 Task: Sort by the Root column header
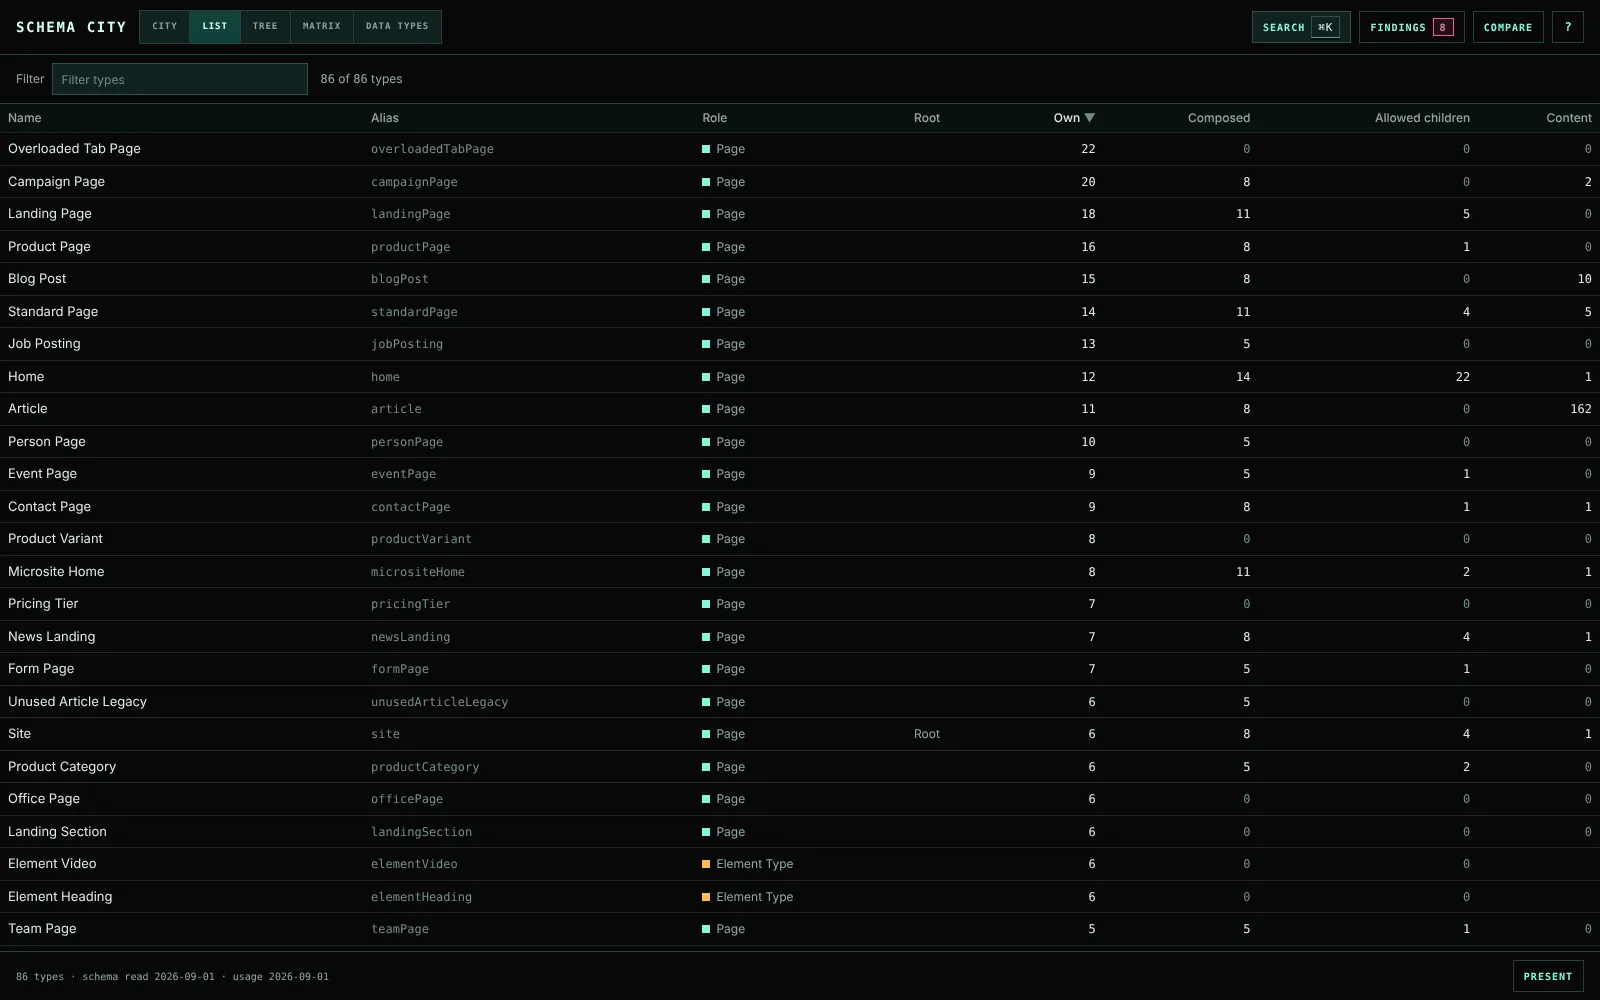tap(927, 118)
